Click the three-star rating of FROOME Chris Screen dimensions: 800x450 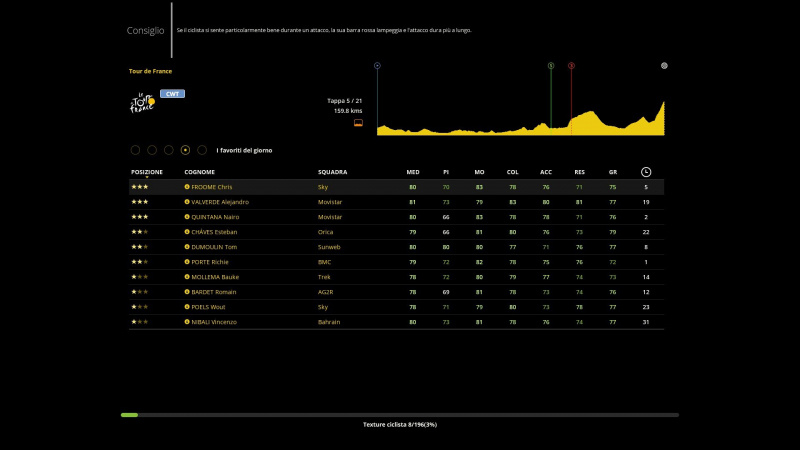(140, 187)
